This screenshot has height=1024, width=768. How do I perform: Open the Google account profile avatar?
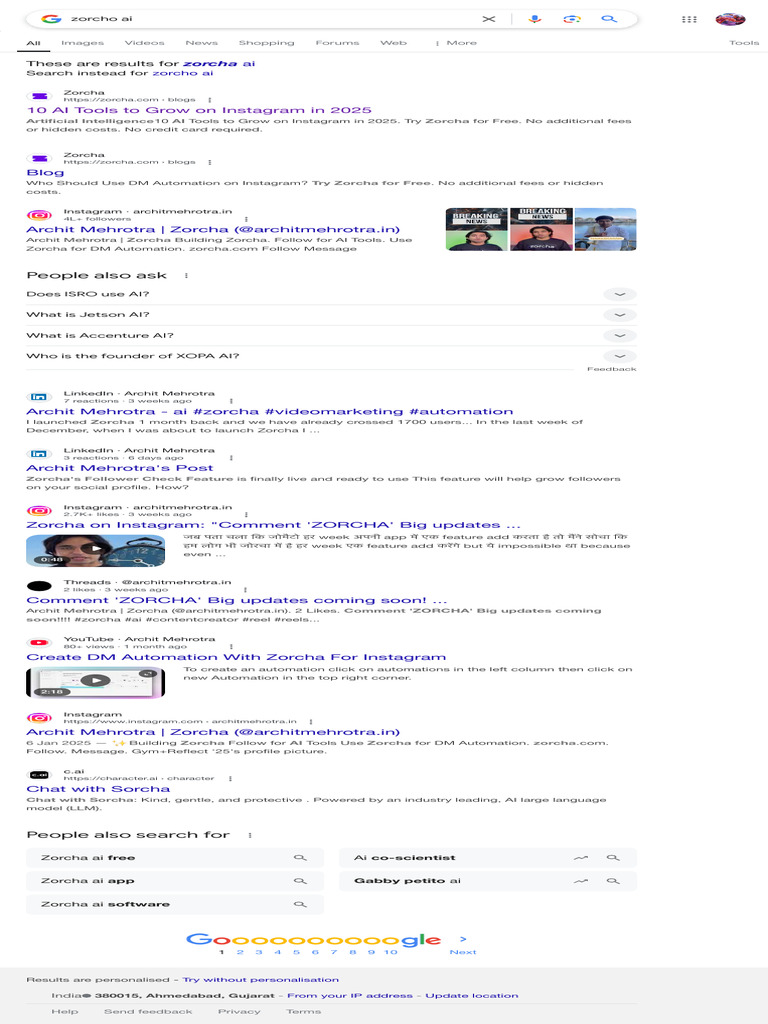click(x=730, y=19)
